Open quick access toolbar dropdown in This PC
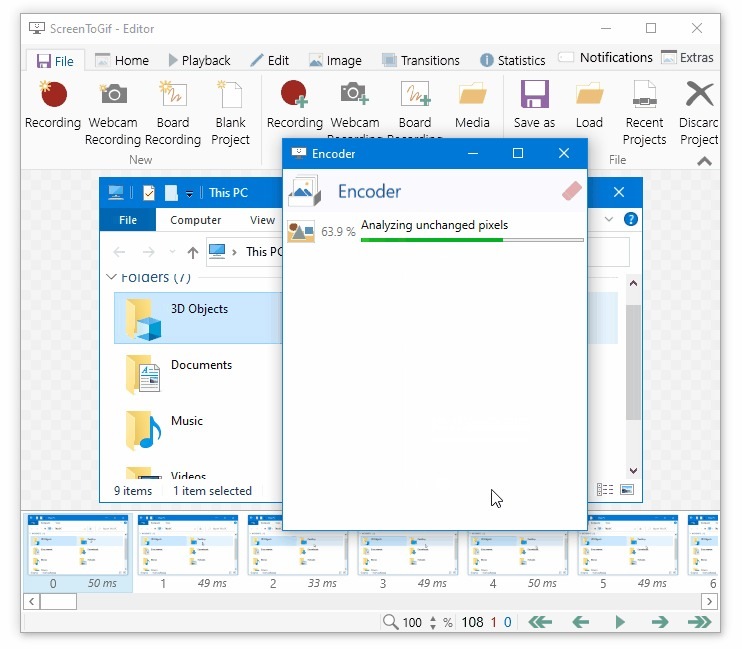 point(189,194)
